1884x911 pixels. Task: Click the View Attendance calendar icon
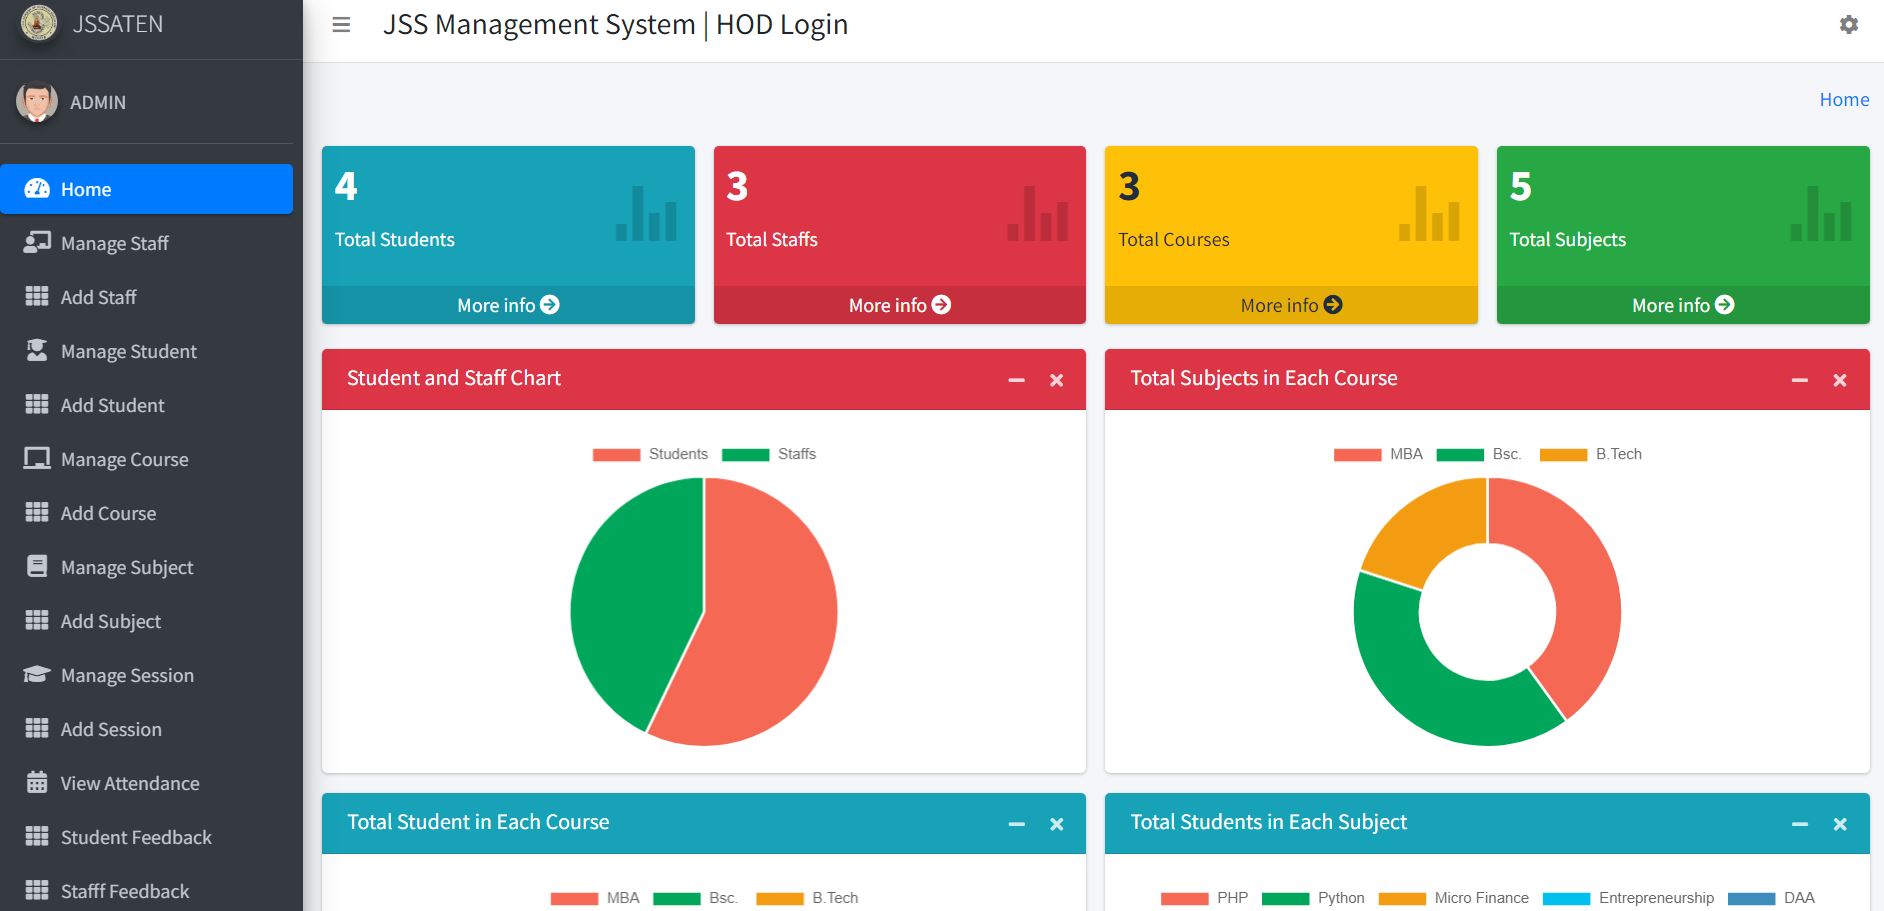point(36,783)
